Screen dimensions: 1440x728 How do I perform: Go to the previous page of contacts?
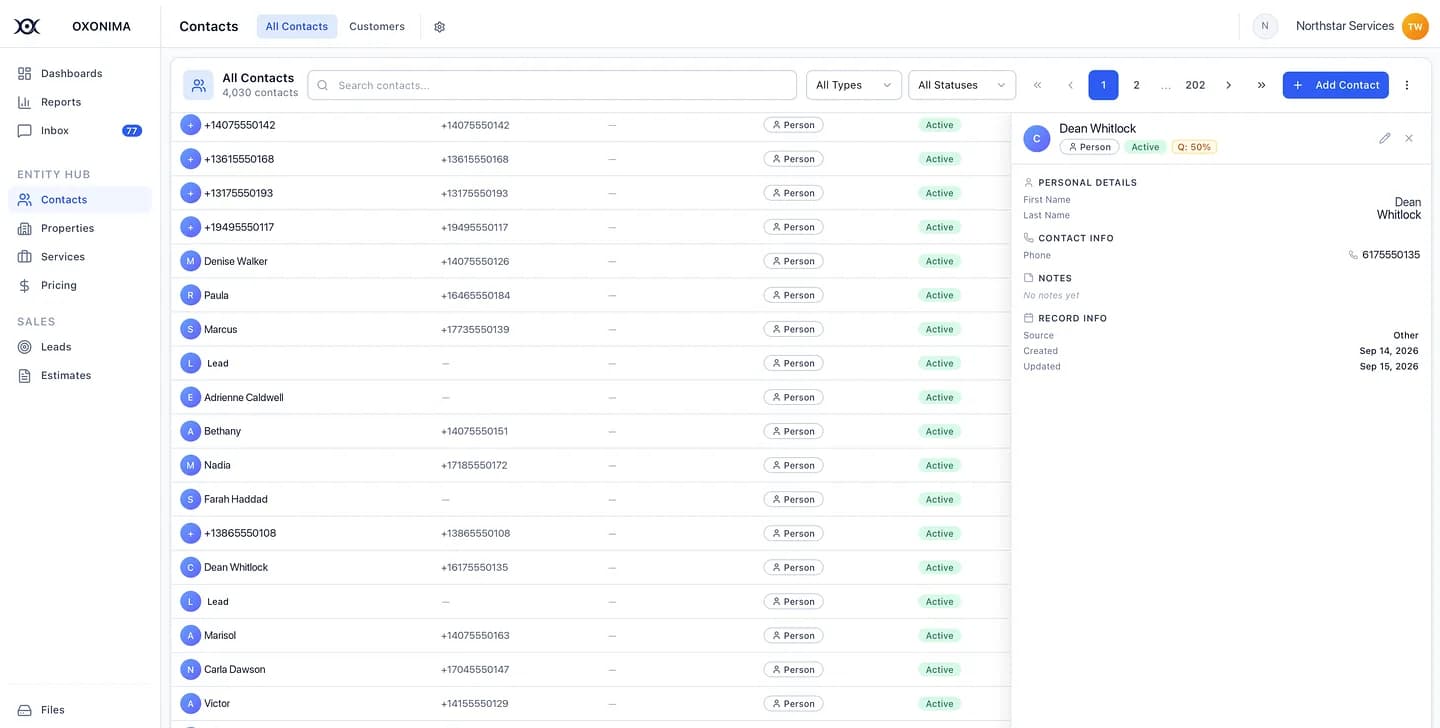click(x=1070, y=85)
